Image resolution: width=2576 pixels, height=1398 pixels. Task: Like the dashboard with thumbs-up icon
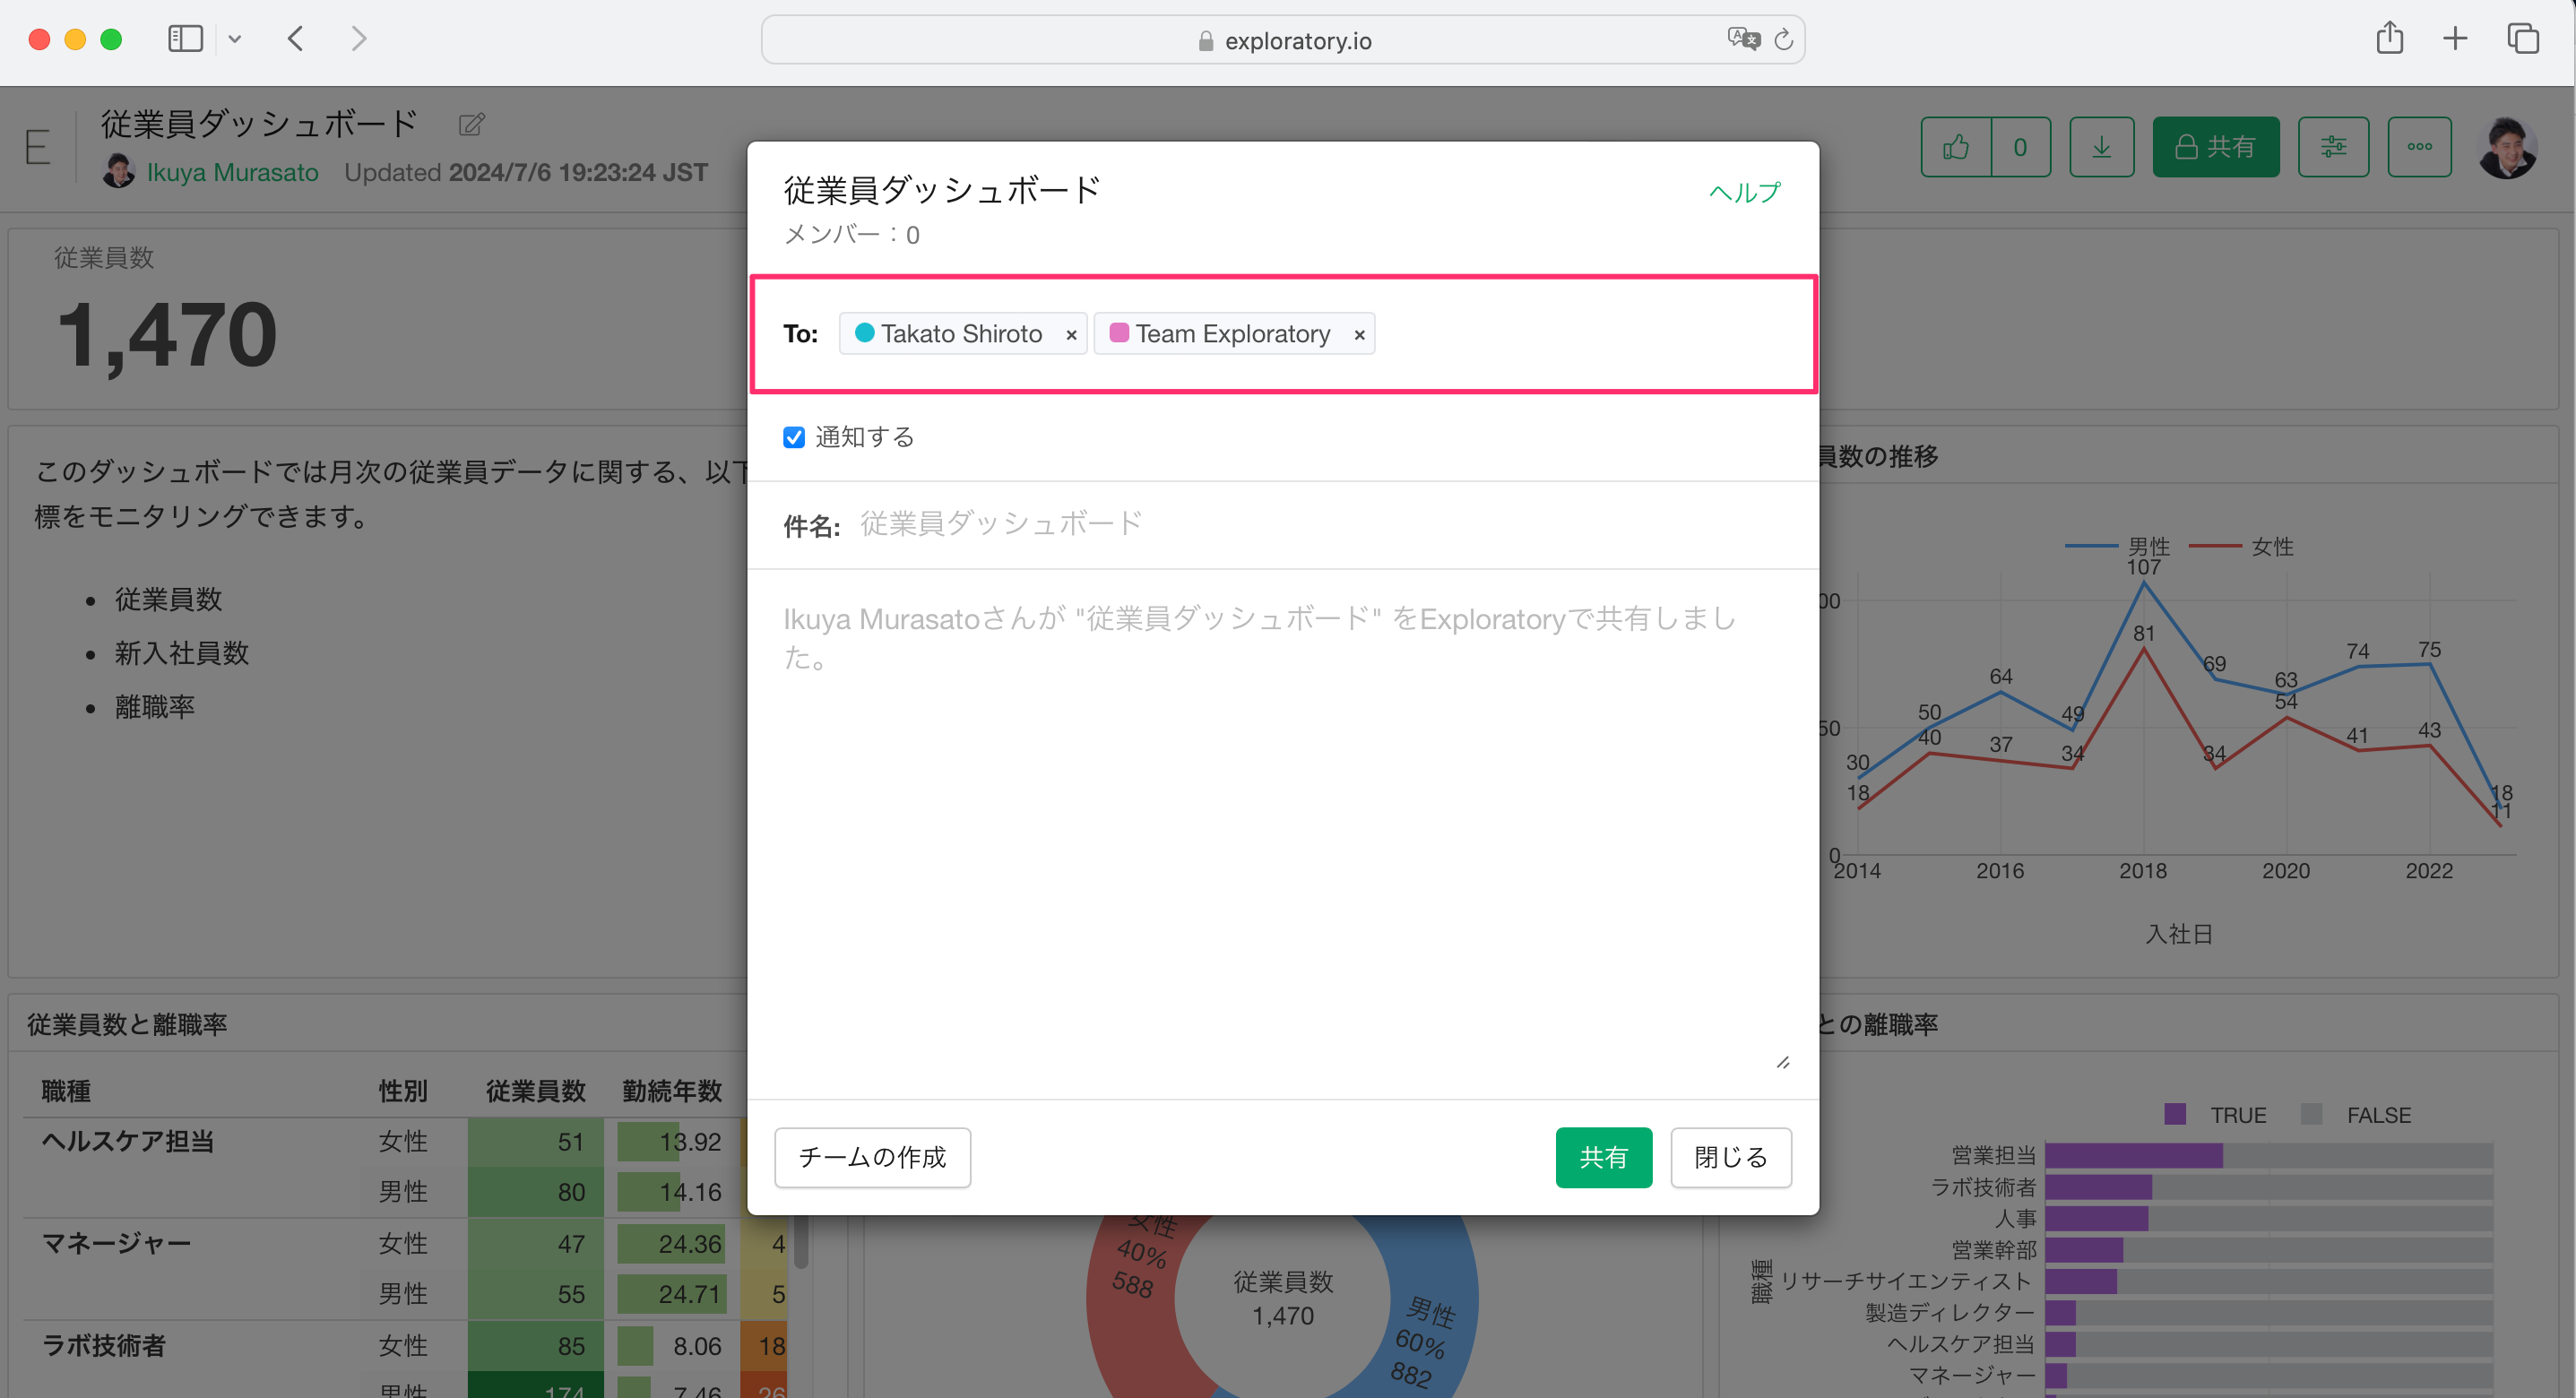(x=1956, y=147)
